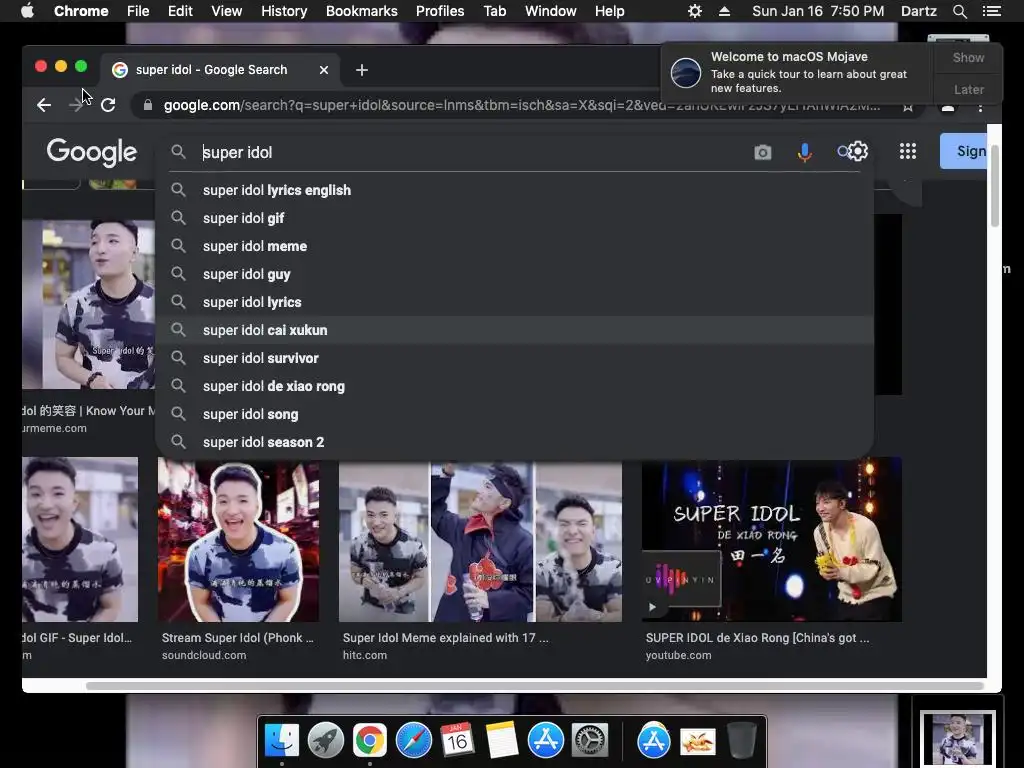Open the Google apps grid icon
This screenshot has width=1024, height=768.
[x=908, y=152]
